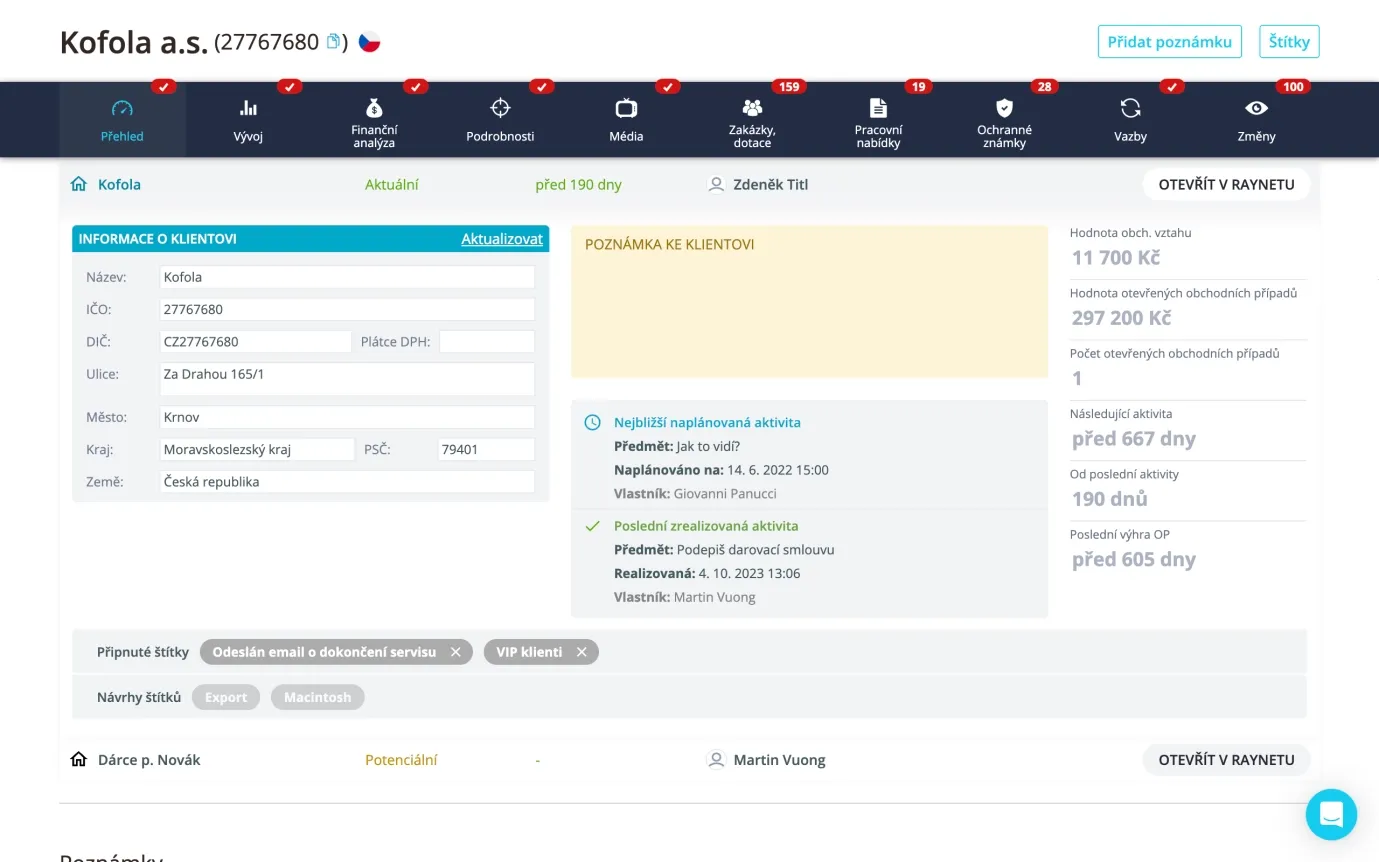The width and height of the screenshot is (1379, 862).
Task: Switch to the Finanční analýza tab
Action: pyautogui.click(x=374, y=119)
